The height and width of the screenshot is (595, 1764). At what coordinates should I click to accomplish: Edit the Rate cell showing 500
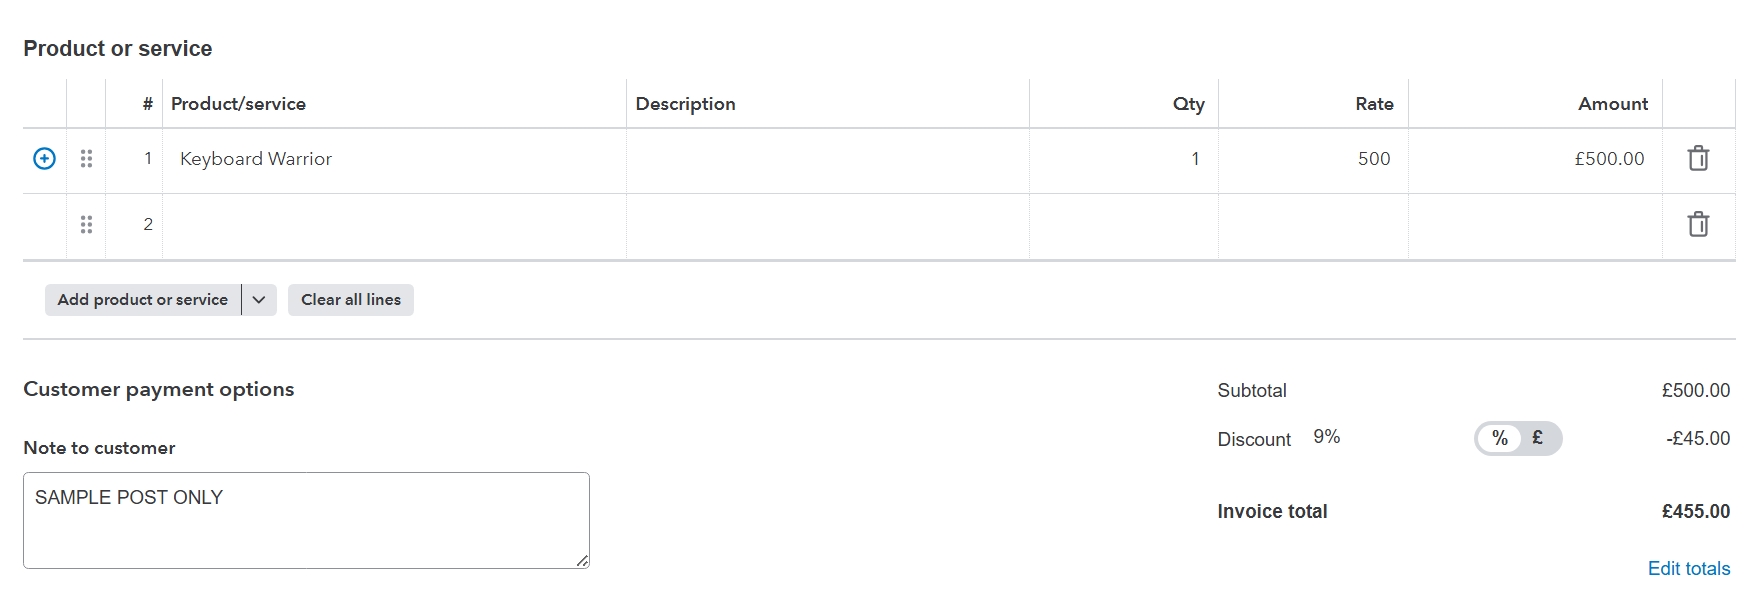click(x=1313, y=160)
